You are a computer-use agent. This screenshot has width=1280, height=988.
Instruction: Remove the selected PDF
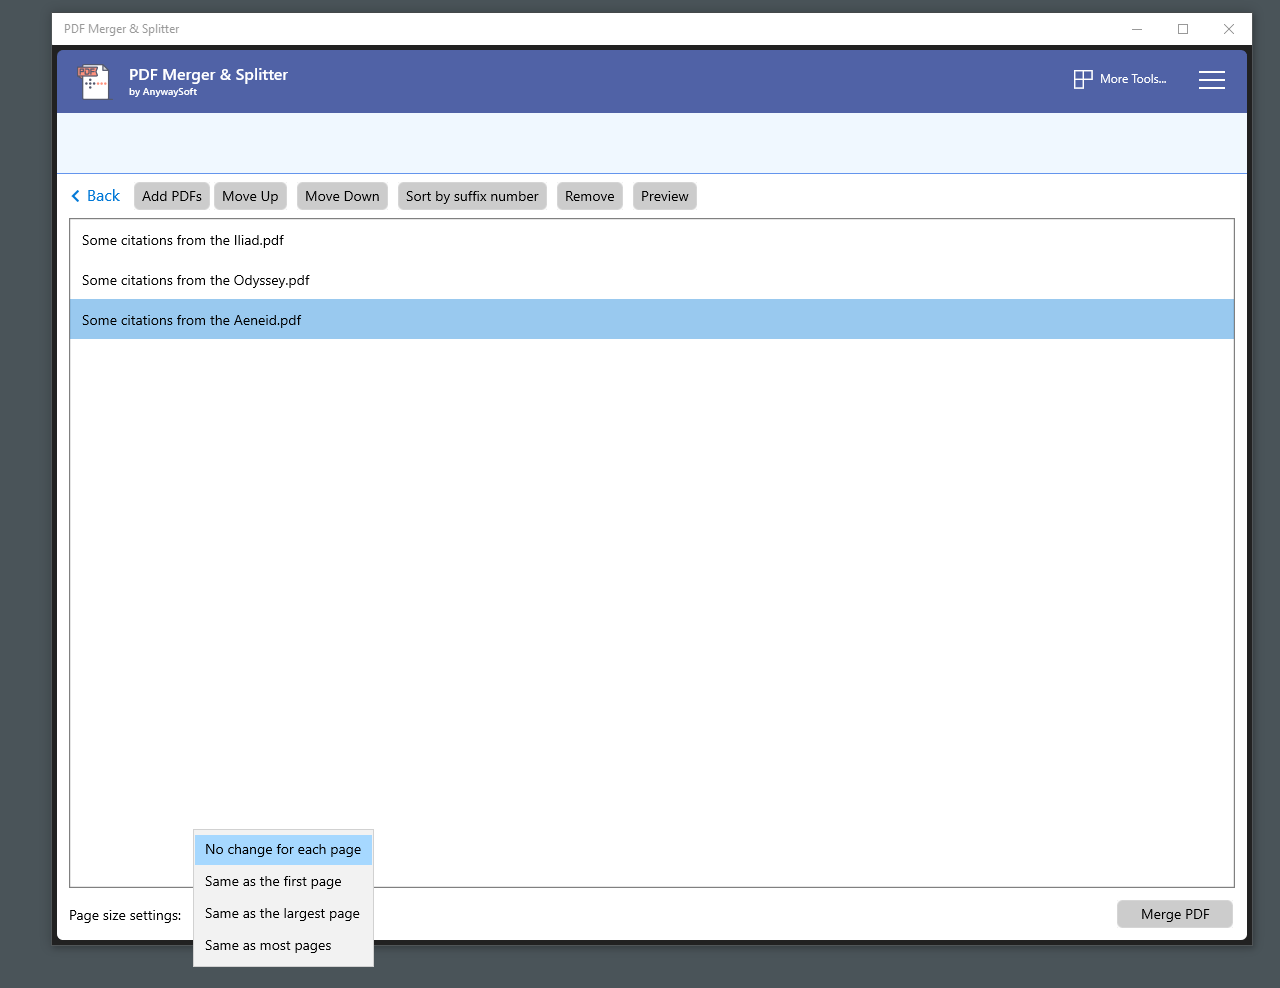point(590,196)
